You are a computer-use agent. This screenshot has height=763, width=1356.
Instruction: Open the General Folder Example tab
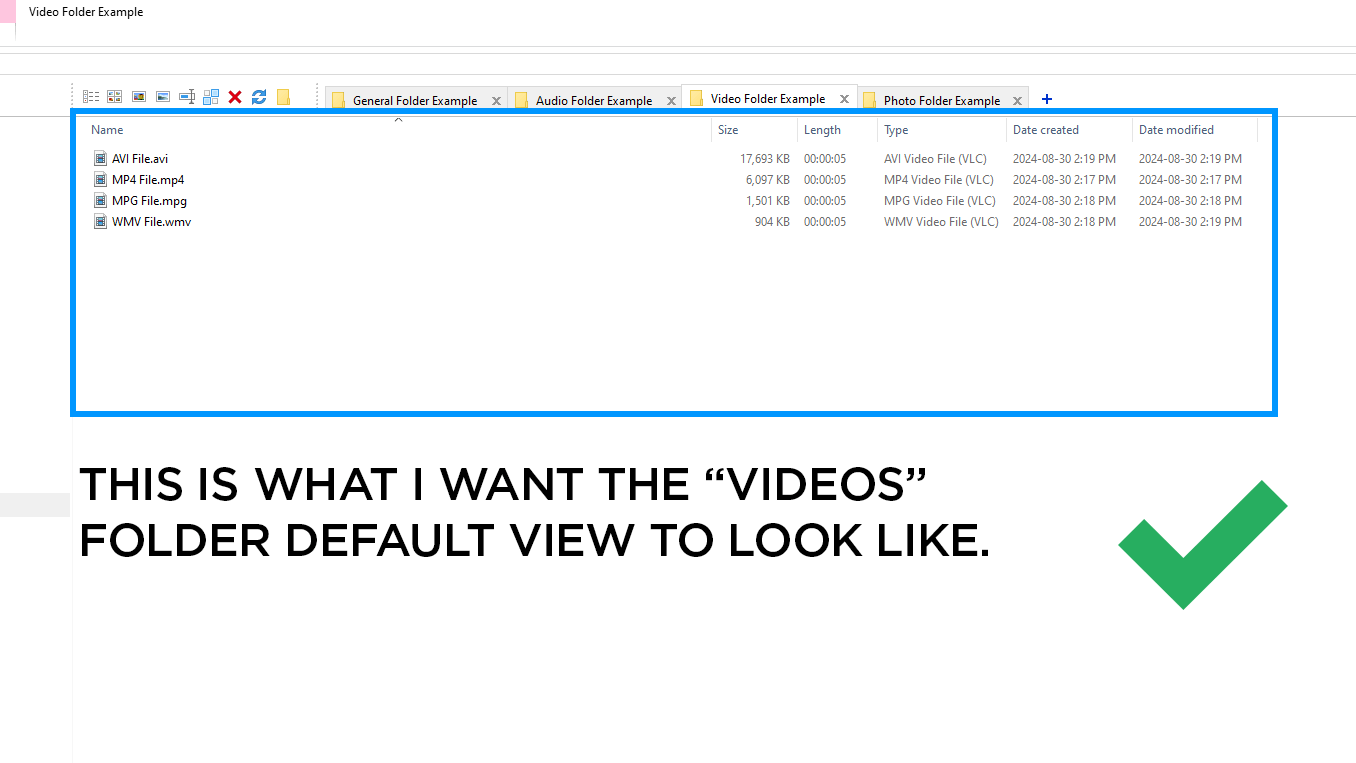[x=415, y=100]
